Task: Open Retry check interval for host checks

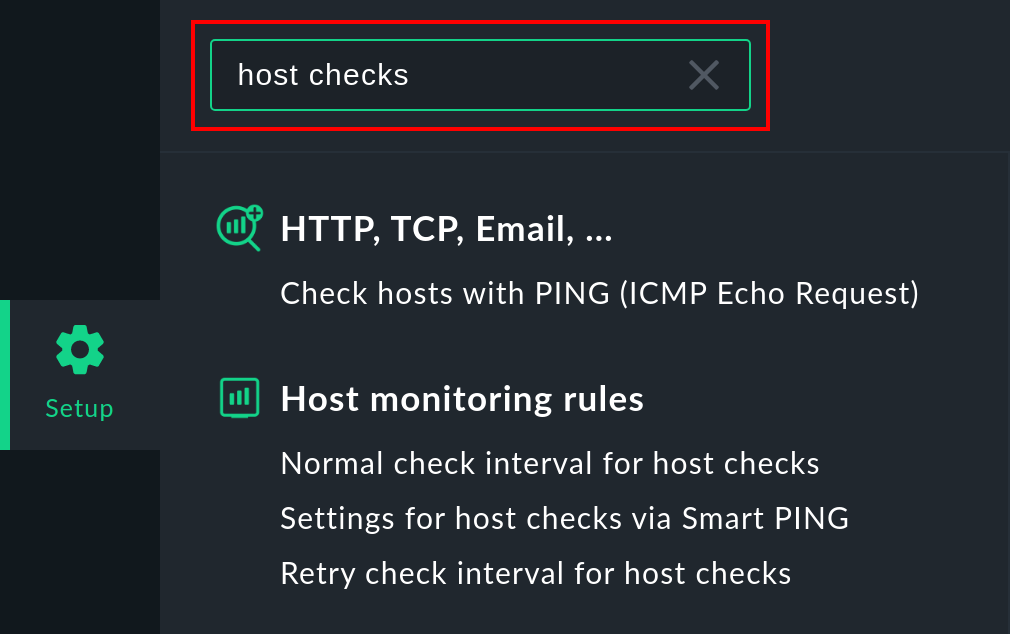Action: point(534,573)
